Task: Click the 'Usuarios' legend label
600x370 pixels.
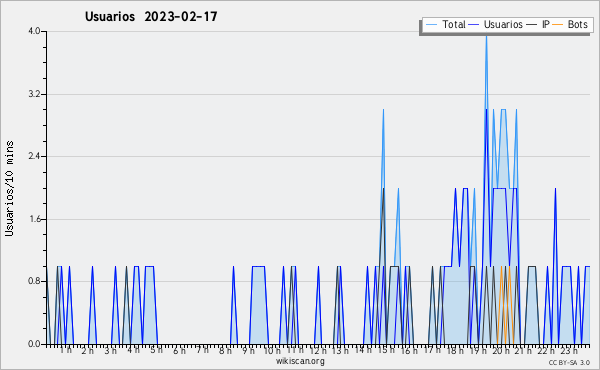Action: (503, 24)
